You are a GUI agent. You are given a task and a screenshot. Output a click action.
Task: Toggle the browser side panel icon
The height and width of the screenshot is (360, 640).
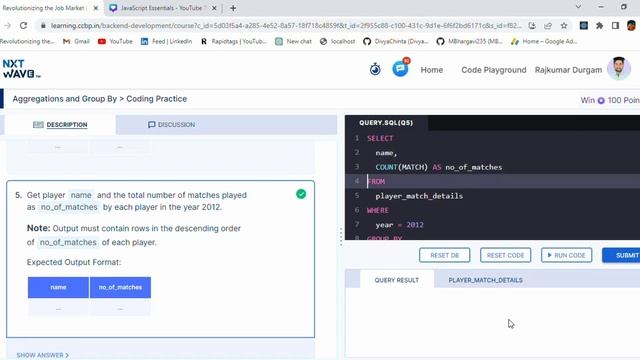coord(615,26)
